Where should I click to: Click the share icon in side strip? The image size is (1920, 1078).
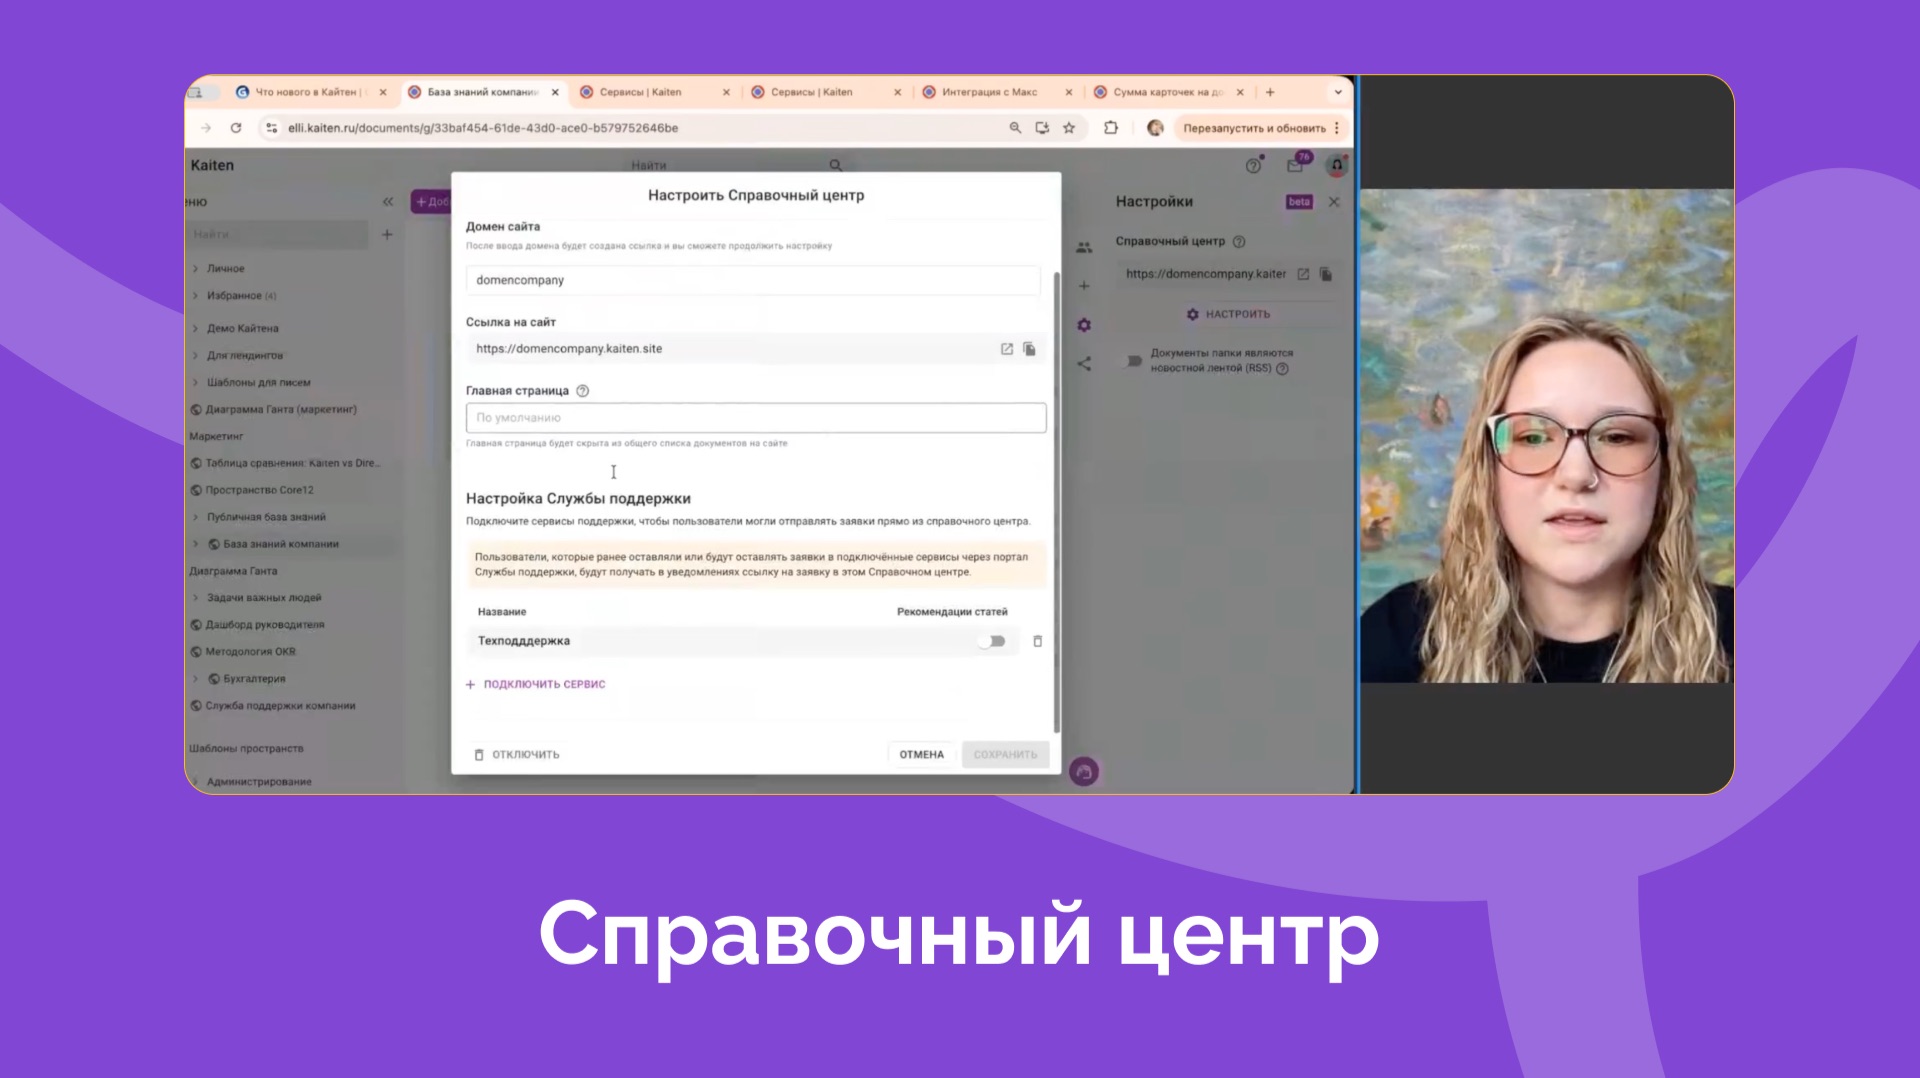(x=1084, y=364)
